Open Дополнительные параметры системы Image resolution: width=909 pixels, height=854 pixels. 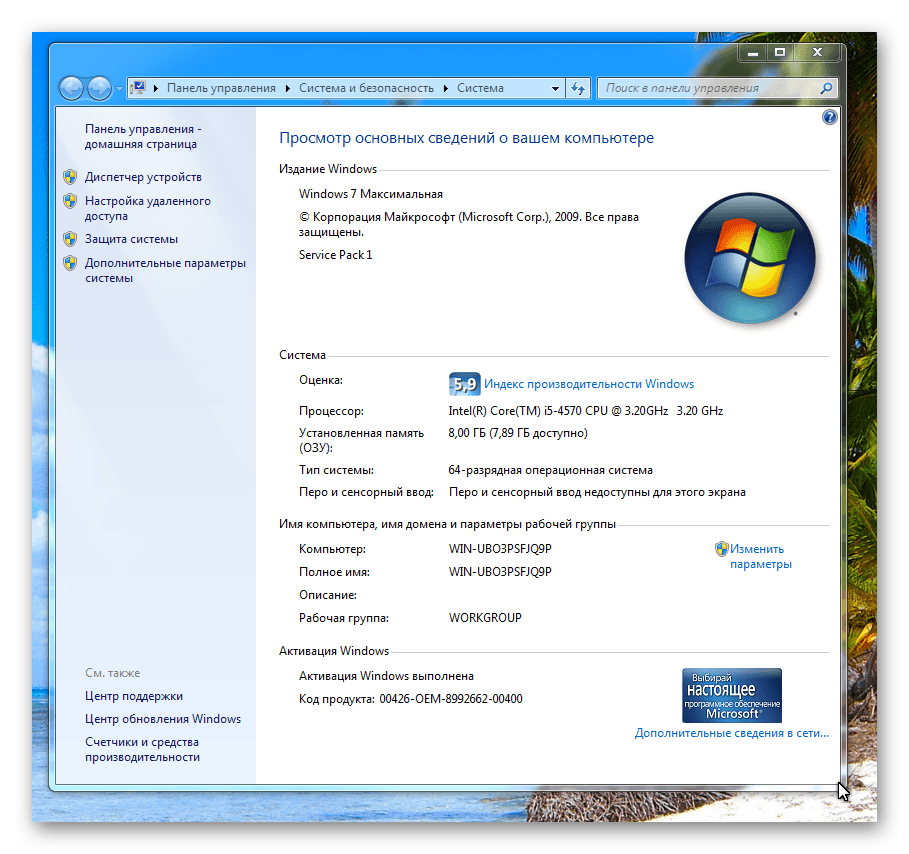(164, 270)
